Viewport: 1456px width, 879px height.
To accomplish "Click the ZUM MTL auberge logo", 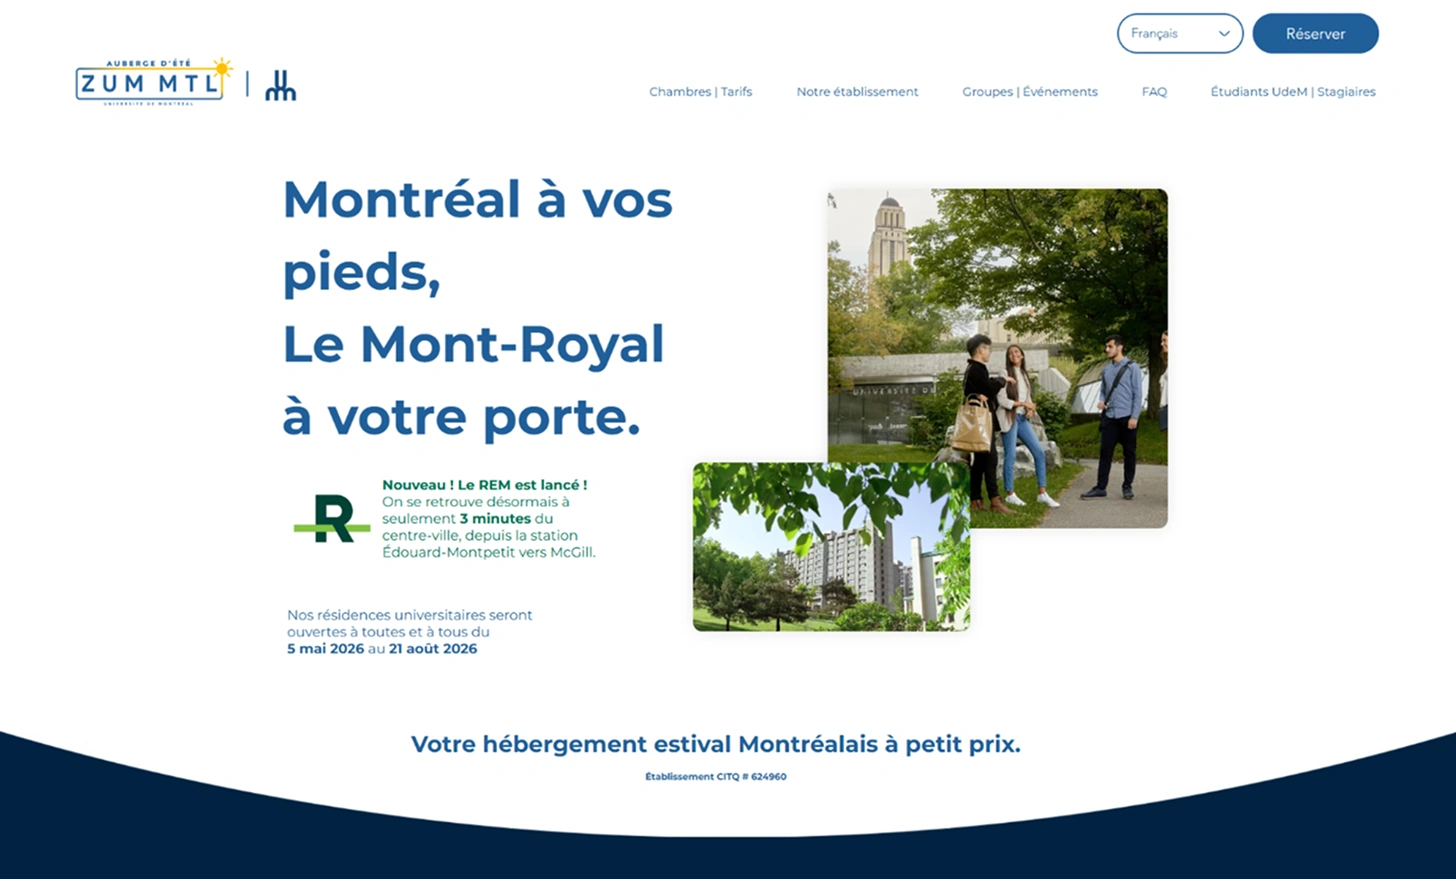I will pyautogui.click(x=154, y=81).
